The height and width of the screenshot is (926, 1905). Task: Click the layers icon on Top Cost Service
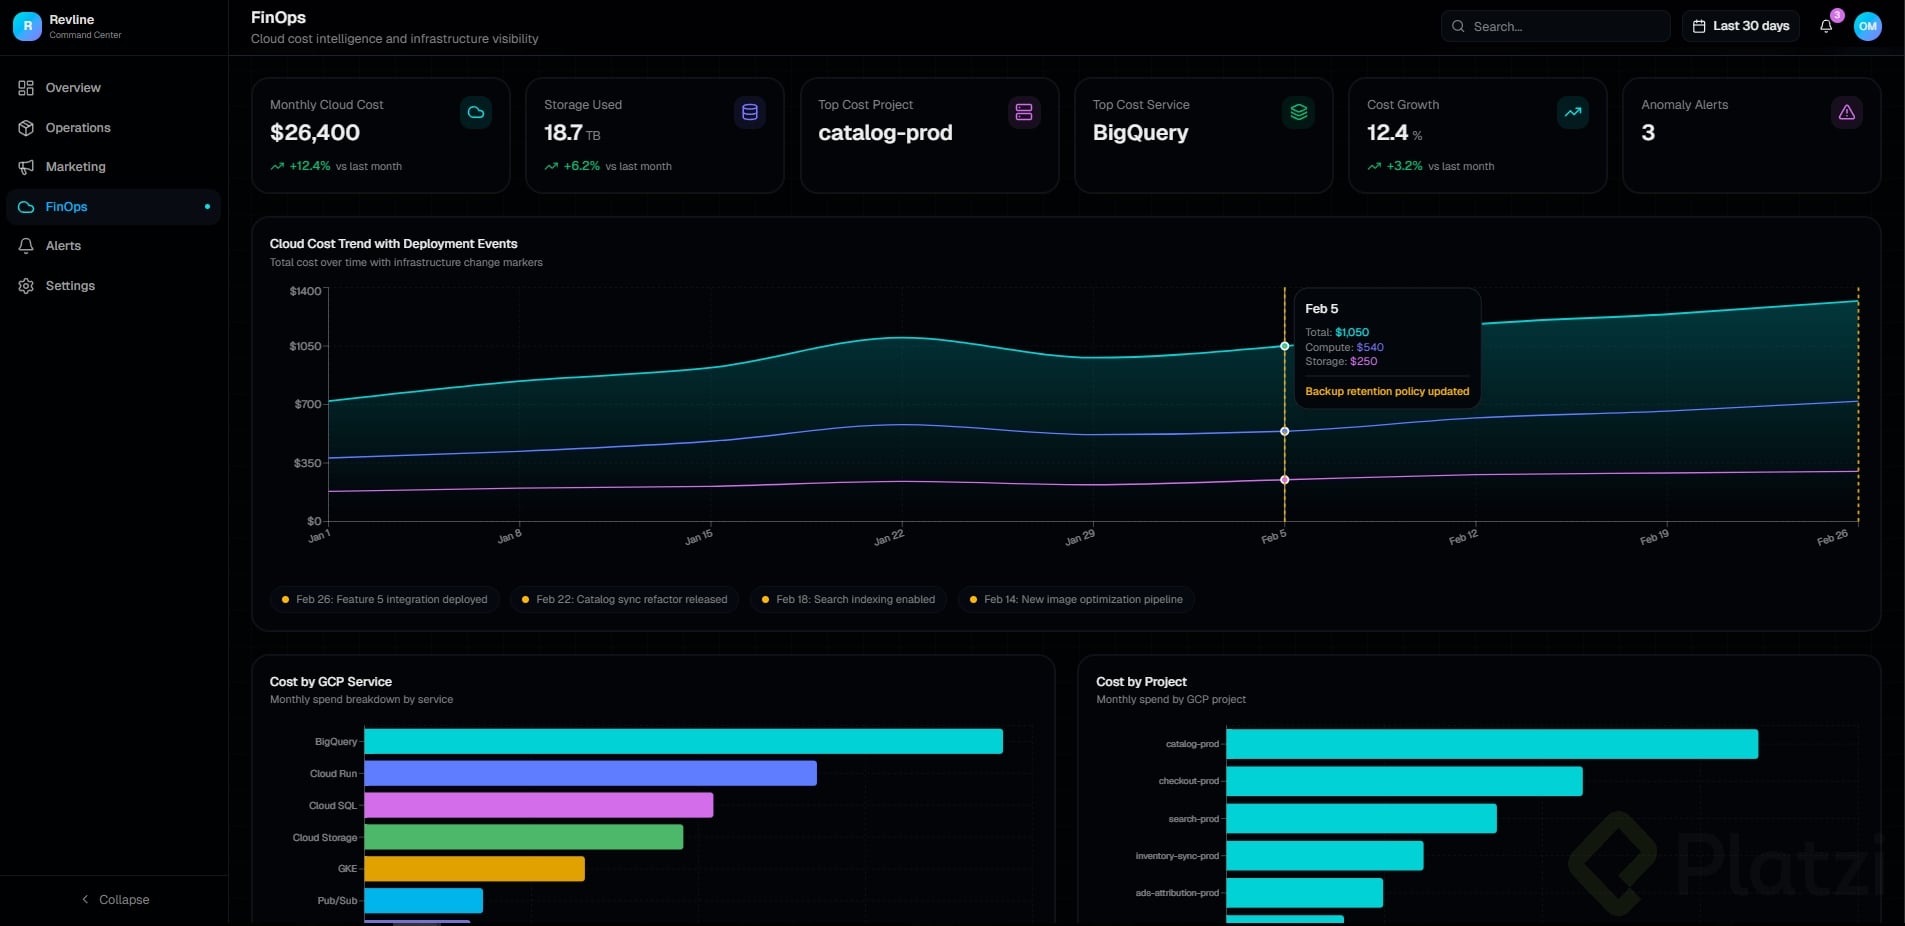point(1299,112)
